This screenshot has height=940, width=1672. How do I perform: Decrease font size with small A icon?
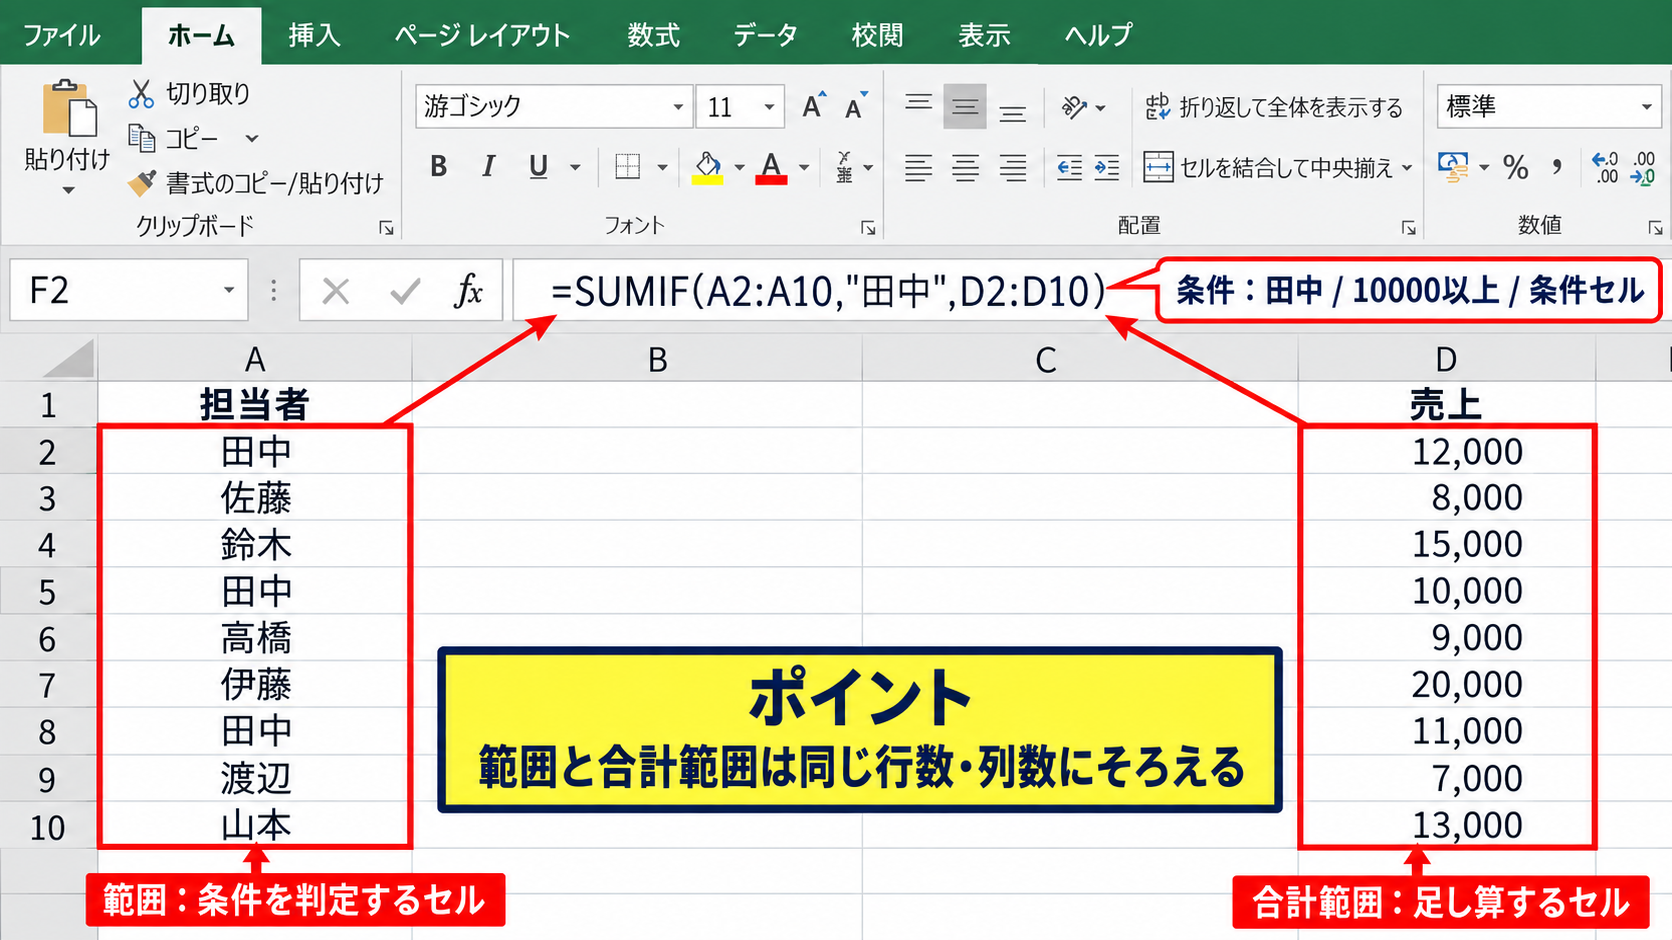coord(856,106)
